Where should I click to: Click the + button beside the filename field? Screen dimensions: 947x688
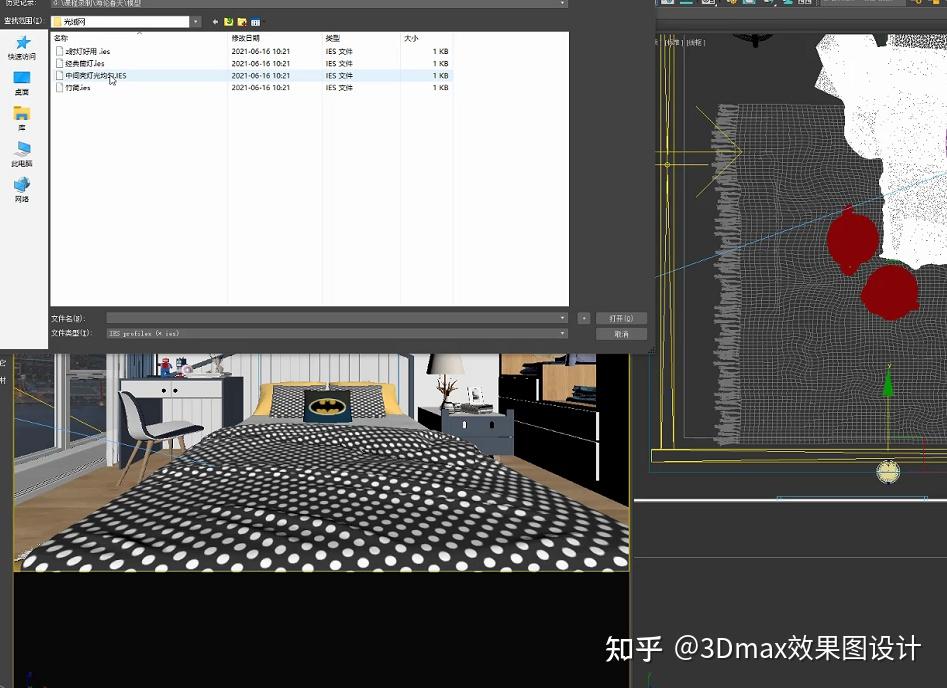click(583, 318)
